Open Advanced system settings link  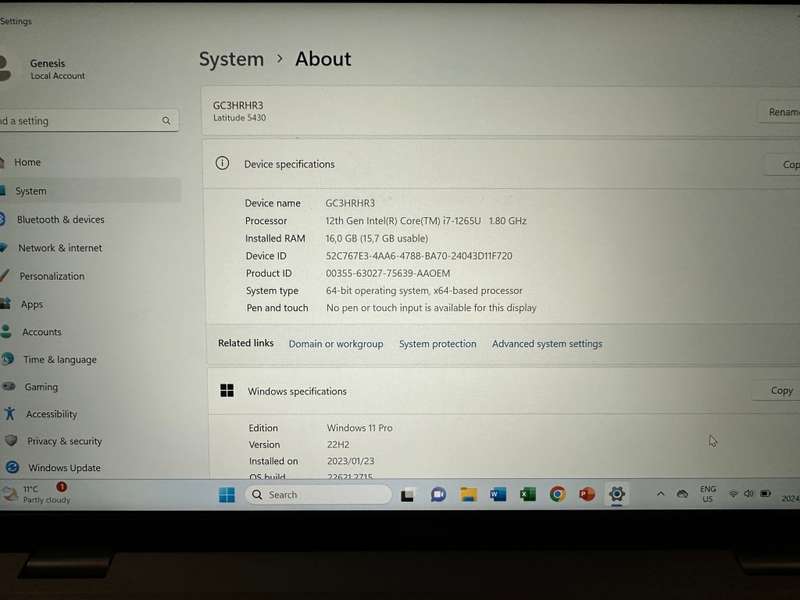pos(547,344)
